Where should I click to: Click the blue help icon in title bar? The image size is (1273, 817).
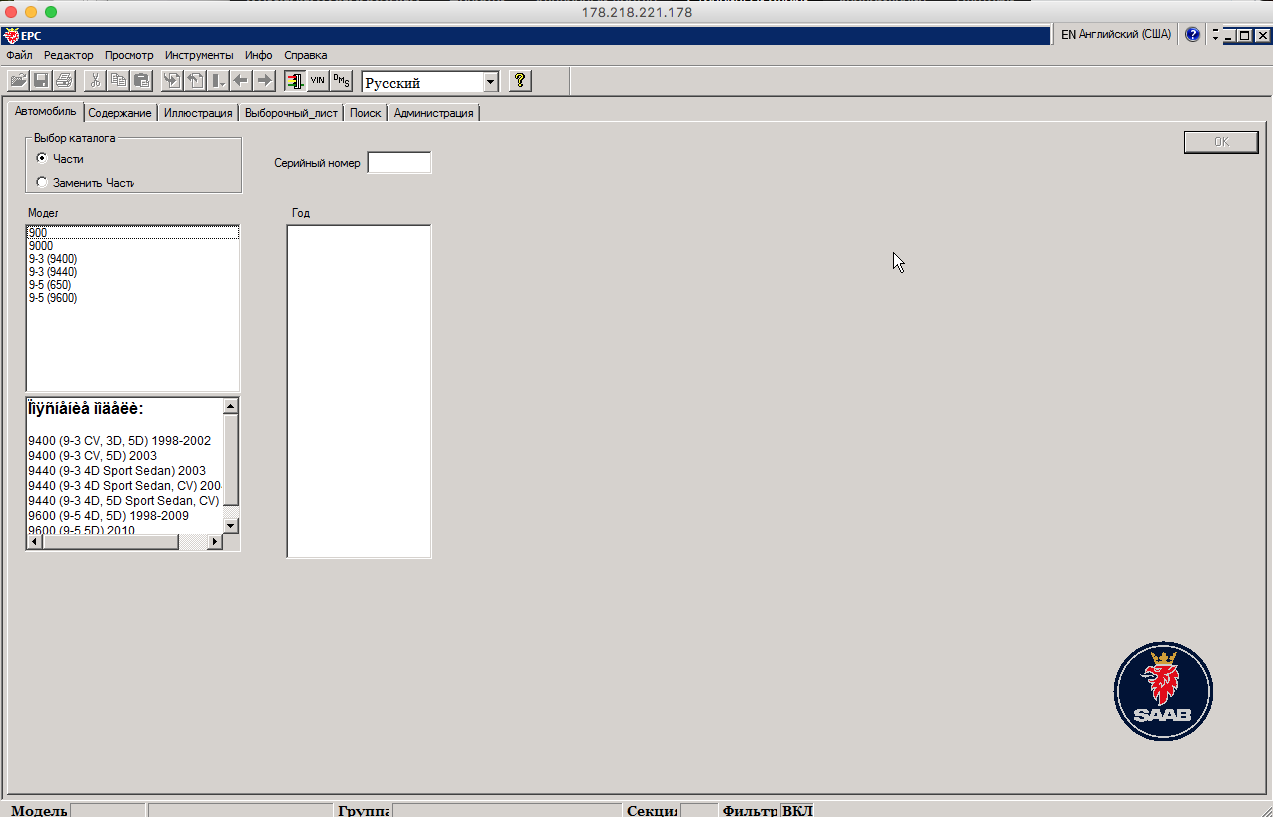[1192, 35]
